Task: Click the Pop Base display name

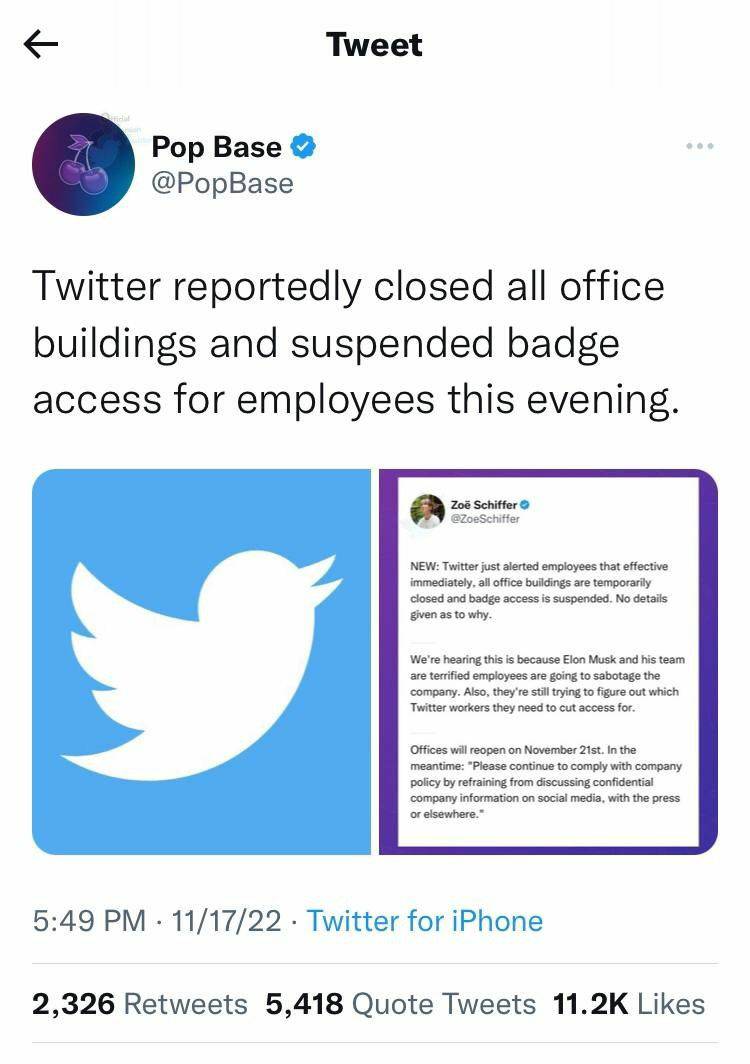Action: [x=216, y=147]
